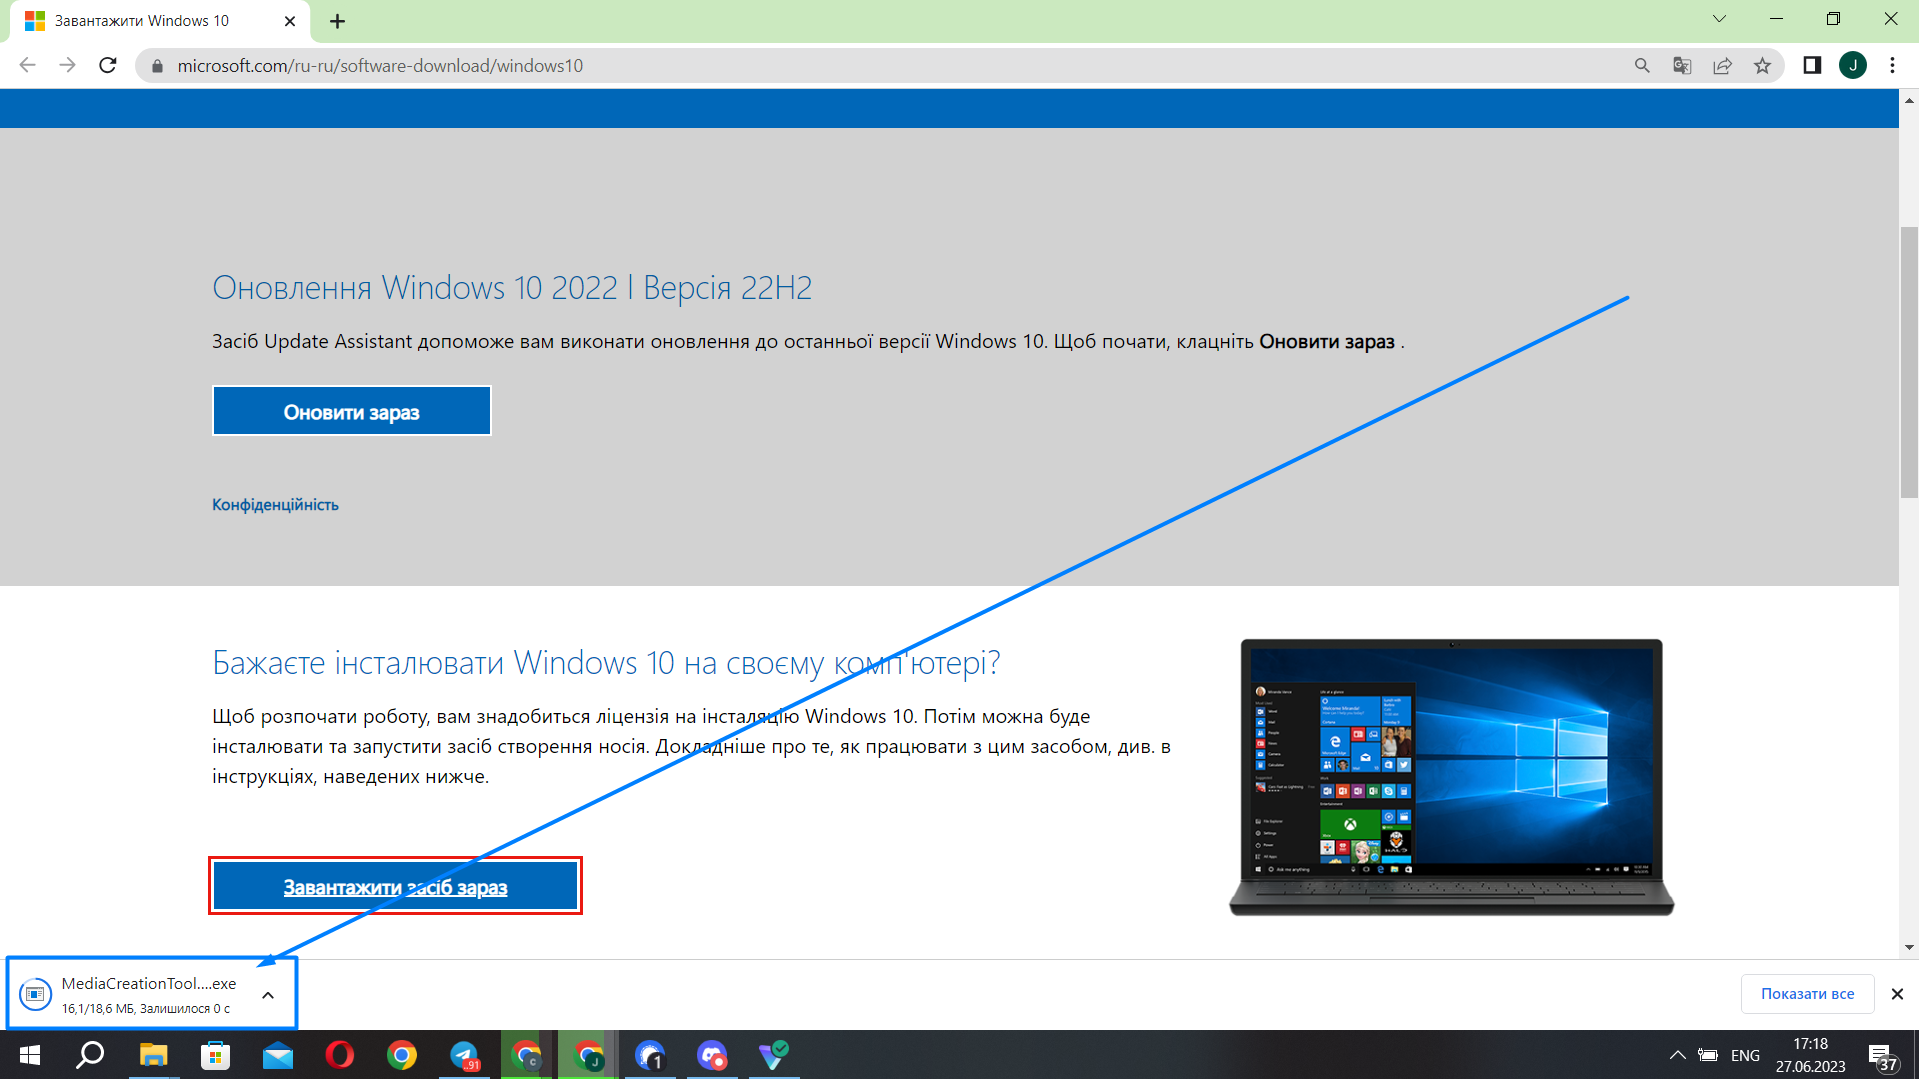View site information lock icon
Image resolution: width=1919 pixels, height=1079 pixels.
point(157,66)
